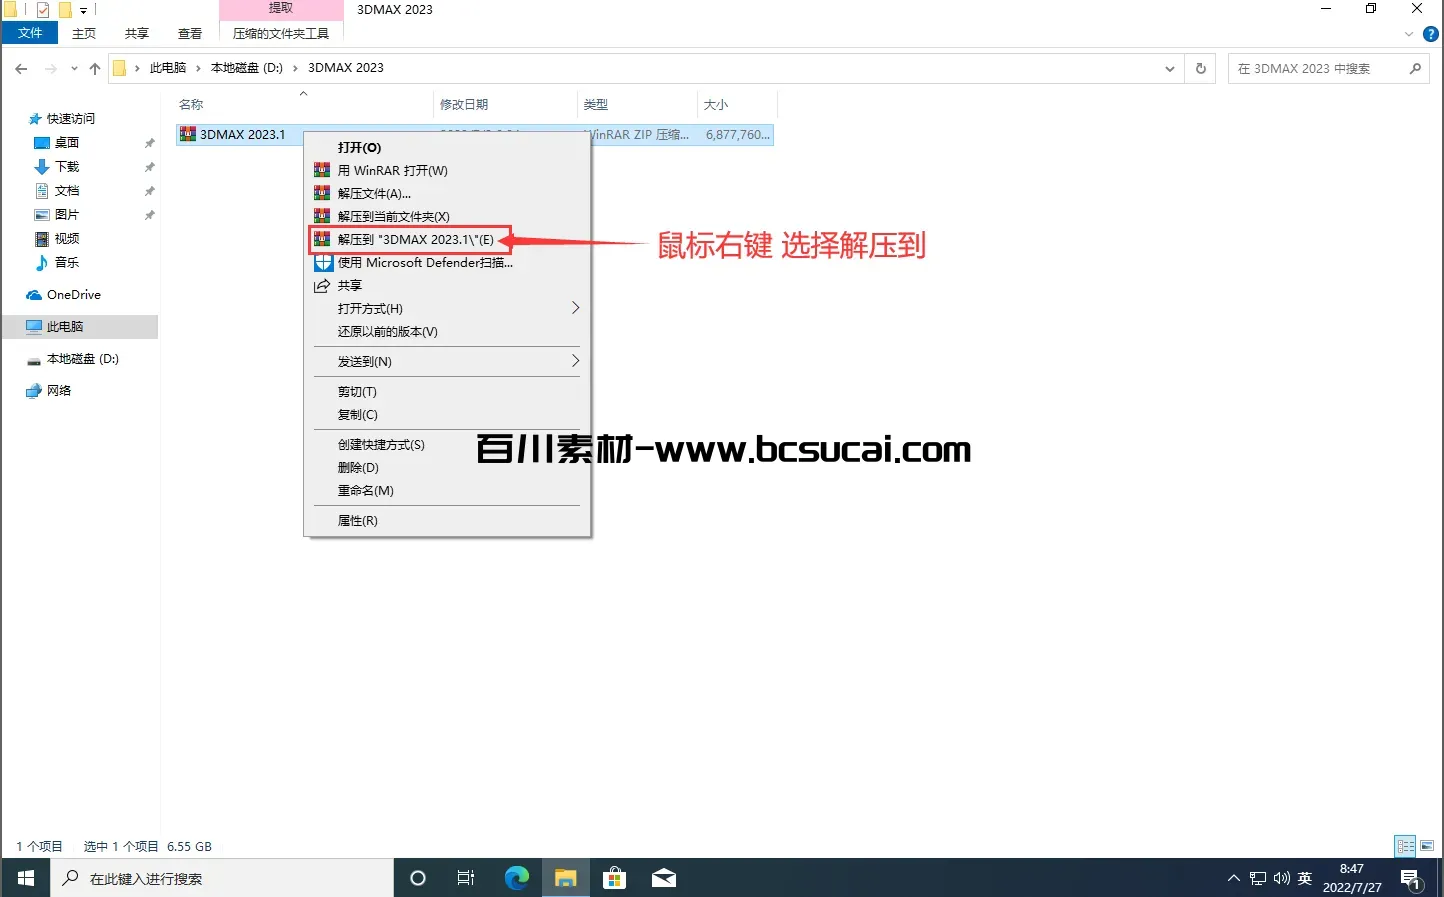Viewport: 1444px width, 897px height.
Task: Switch to large icons view
Action: point(1427,846)
